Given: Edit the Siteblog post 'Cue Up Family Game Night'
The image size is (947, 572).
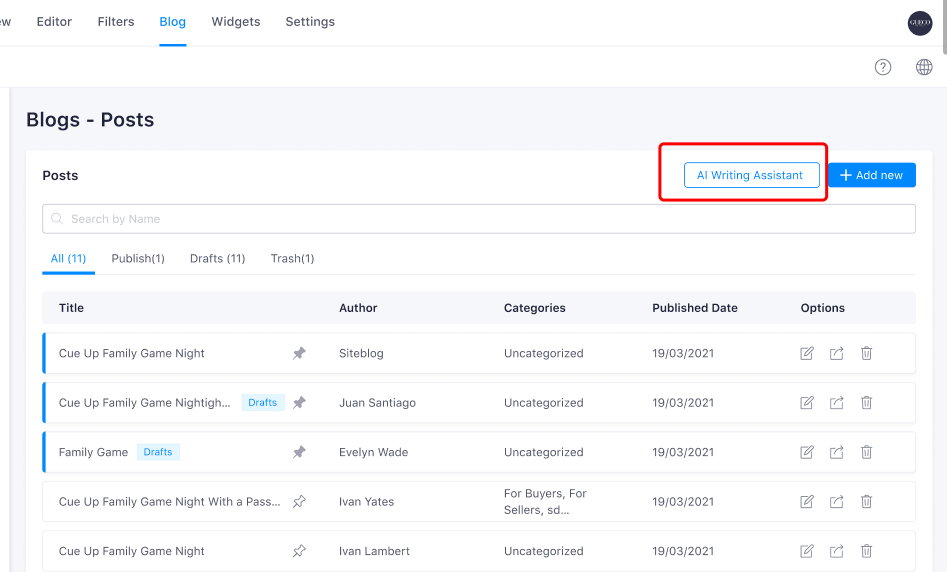Looking at the screenshot, I should click(807, 353).
